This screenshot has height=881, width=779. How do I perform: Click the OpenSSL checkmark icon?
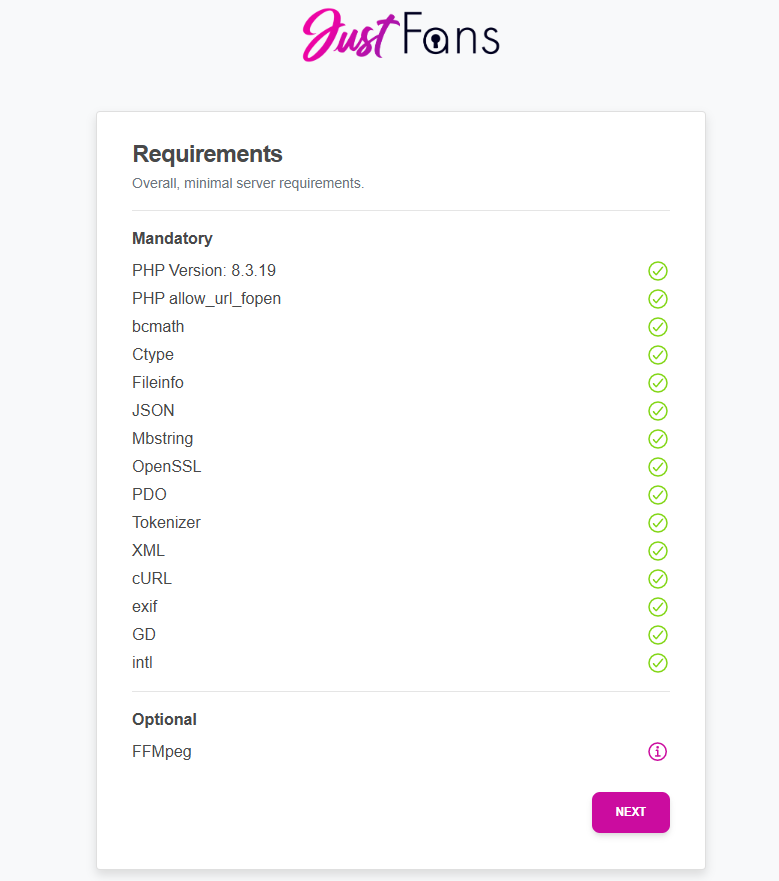click(657, 467)
